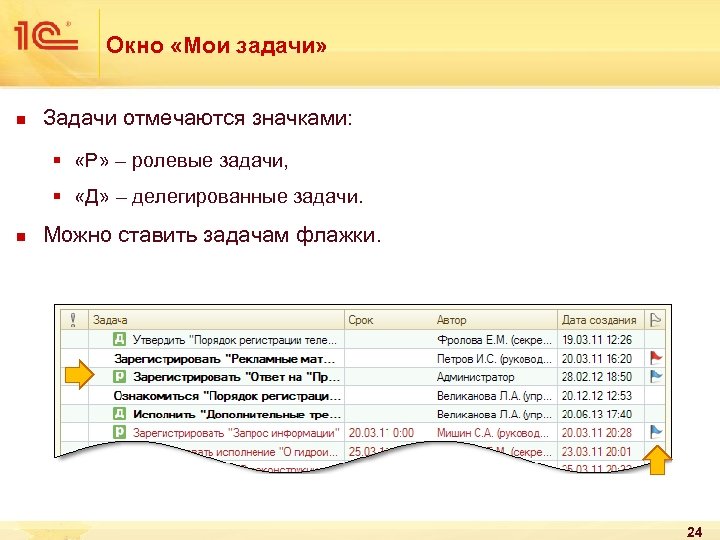Click creation date 28.02.12 18:50
The height and width of the screenshot is (540, 720).
(x=597, y=377)
